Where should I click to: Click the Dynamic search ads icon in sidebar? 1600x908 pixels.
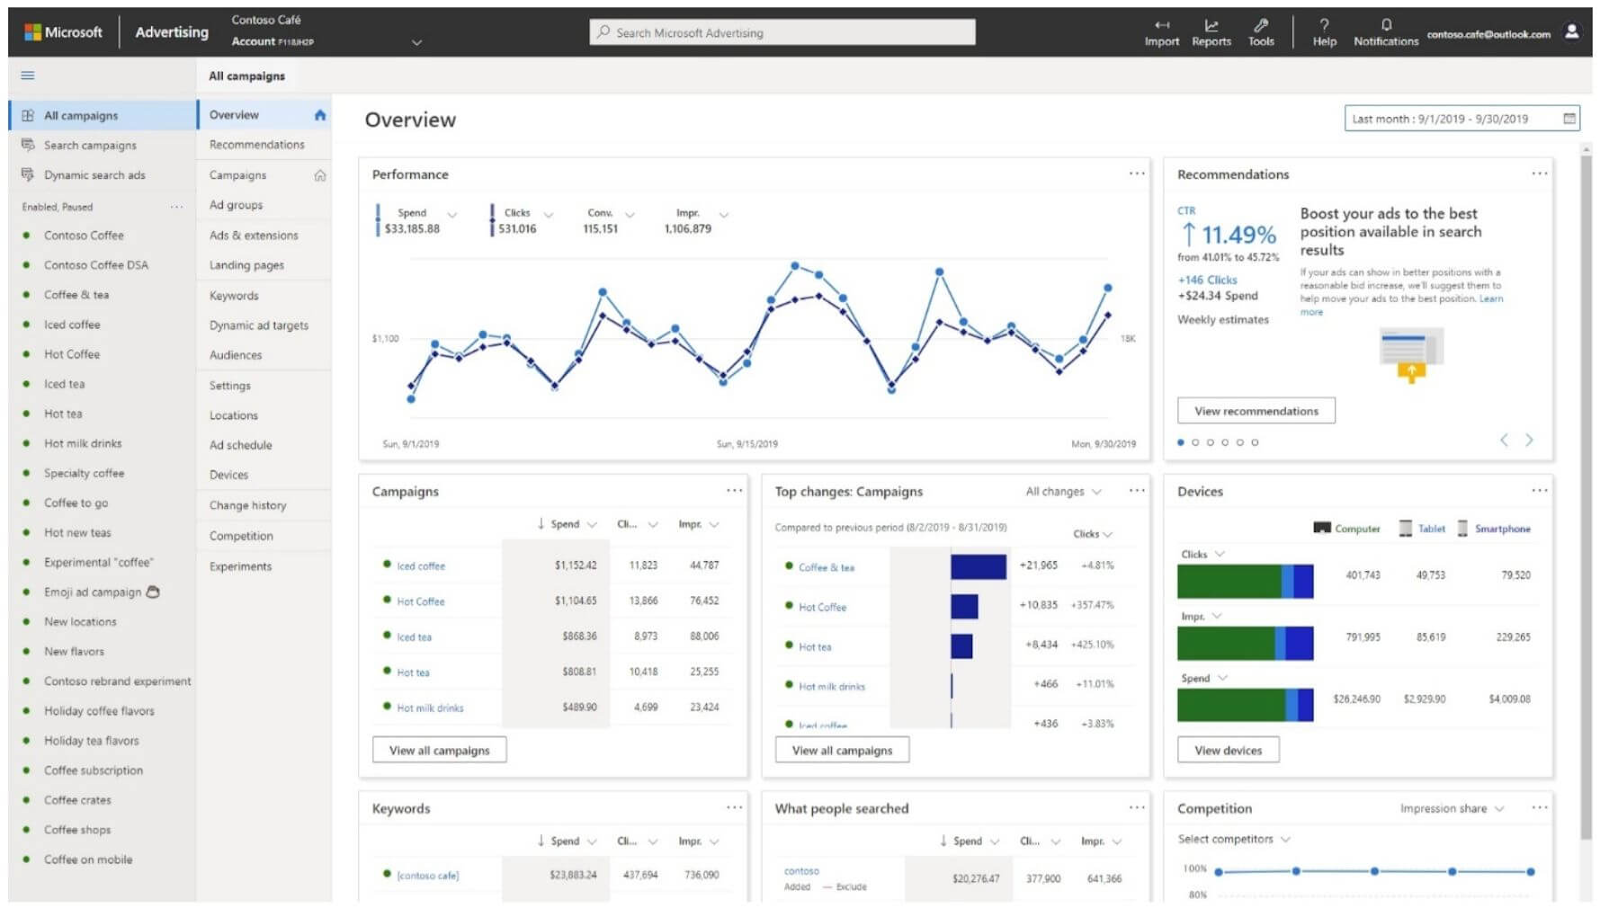tap(28, 175)
